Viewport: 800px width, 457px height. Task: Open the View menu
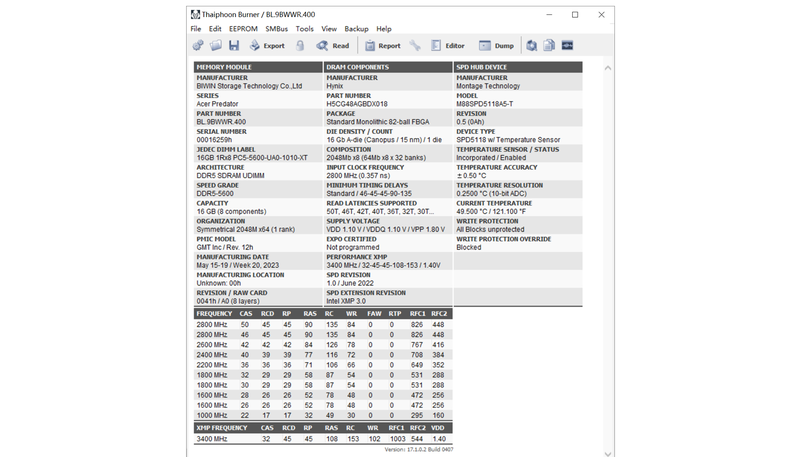[329, 29]
